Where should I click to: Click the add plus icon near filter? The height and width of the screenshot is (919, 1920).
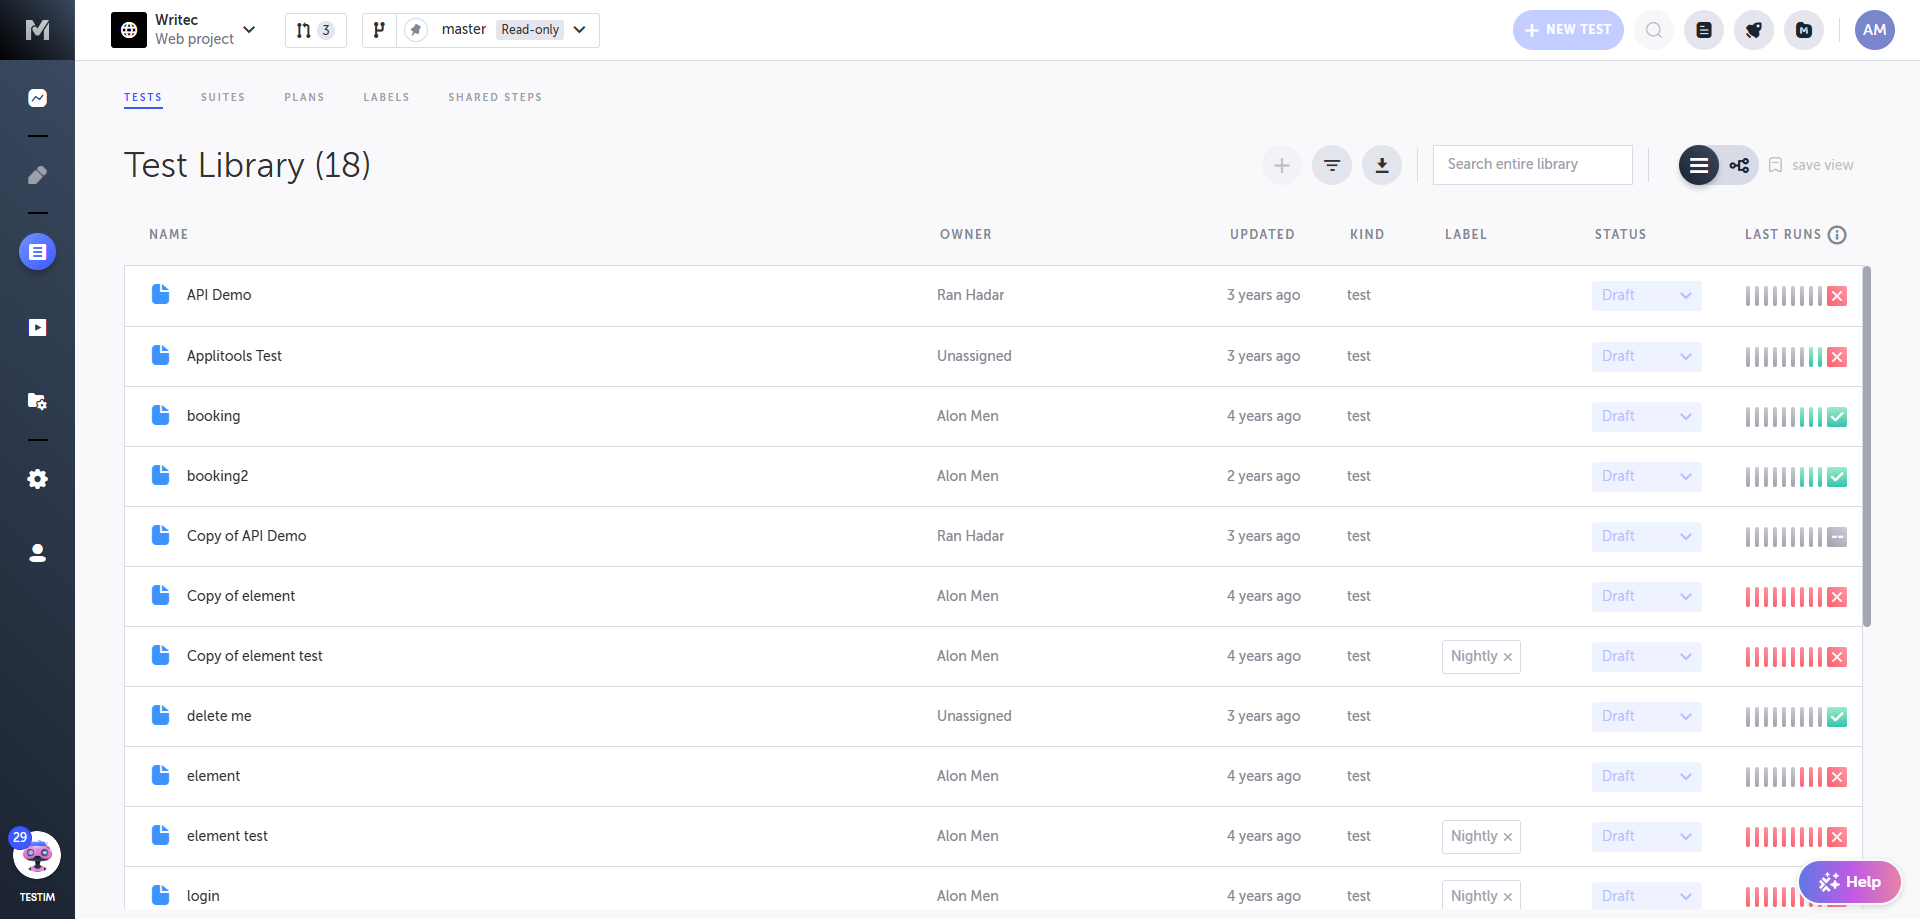(1281, 165)
